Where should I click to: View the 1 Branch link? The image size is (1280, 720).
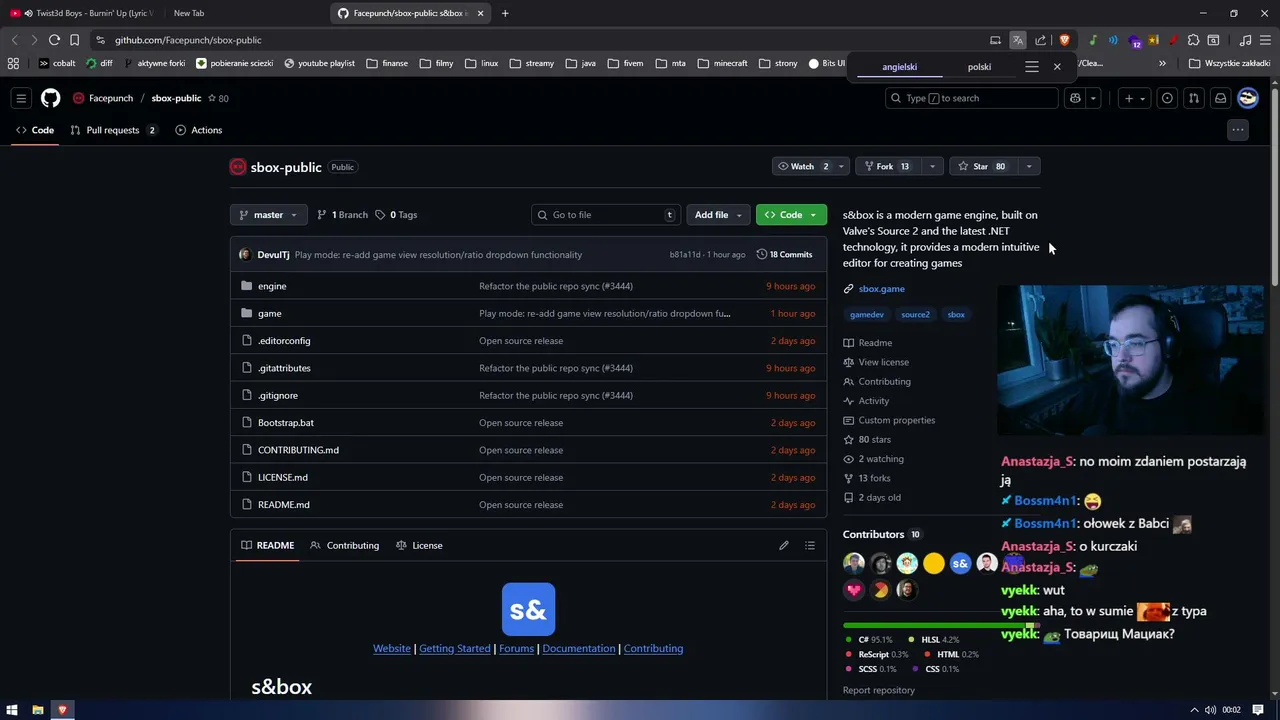click(x=342, y=215)
